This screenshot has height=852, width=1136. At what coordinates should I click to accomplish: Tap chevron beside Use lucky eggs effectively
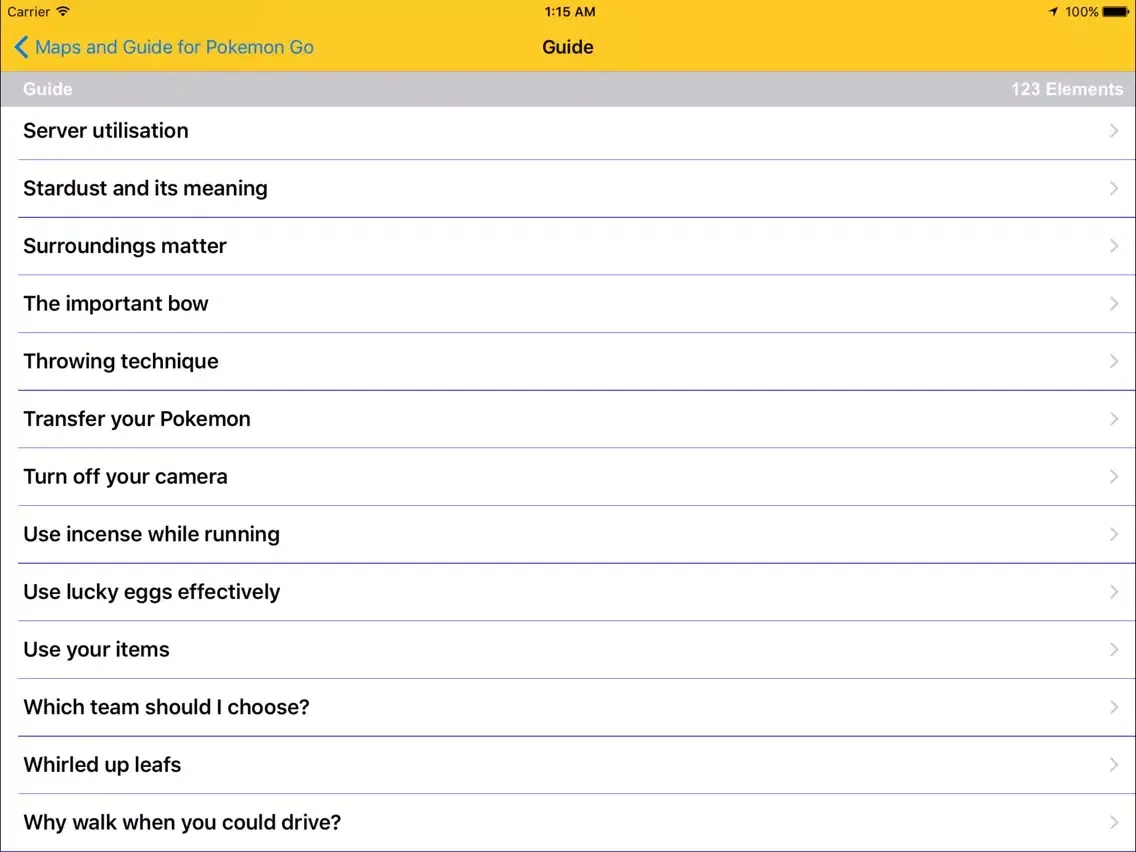pyautogui.click(x=1113, y=592)
